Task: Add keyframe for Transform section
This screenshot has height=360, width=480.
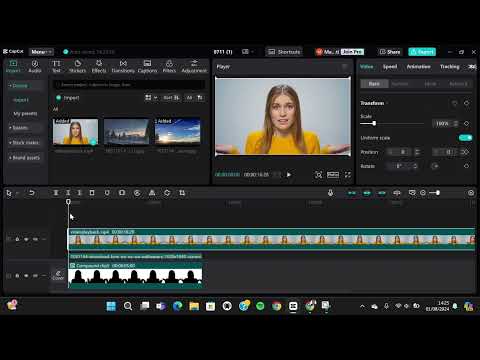Action: pyautogui.click(x=466, y=103)
